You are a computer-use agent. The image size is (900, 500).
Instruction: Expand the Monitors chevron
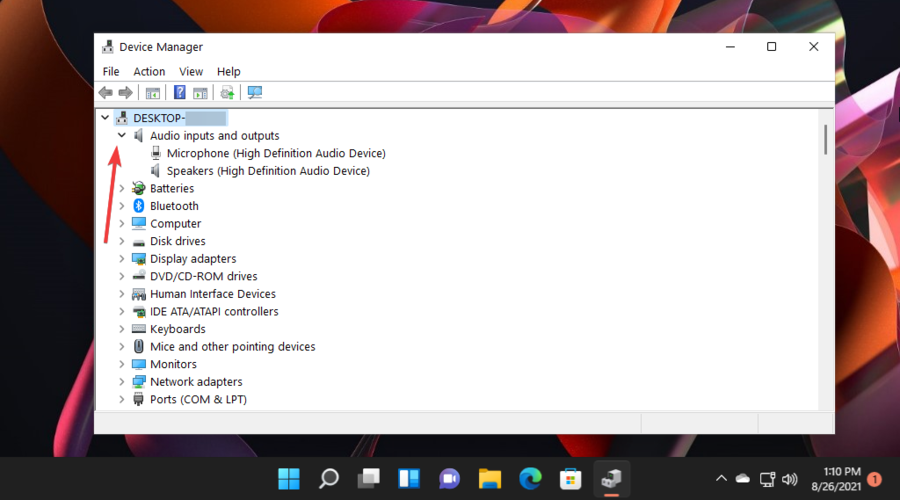pyautogui.click(x=122, y=364)
